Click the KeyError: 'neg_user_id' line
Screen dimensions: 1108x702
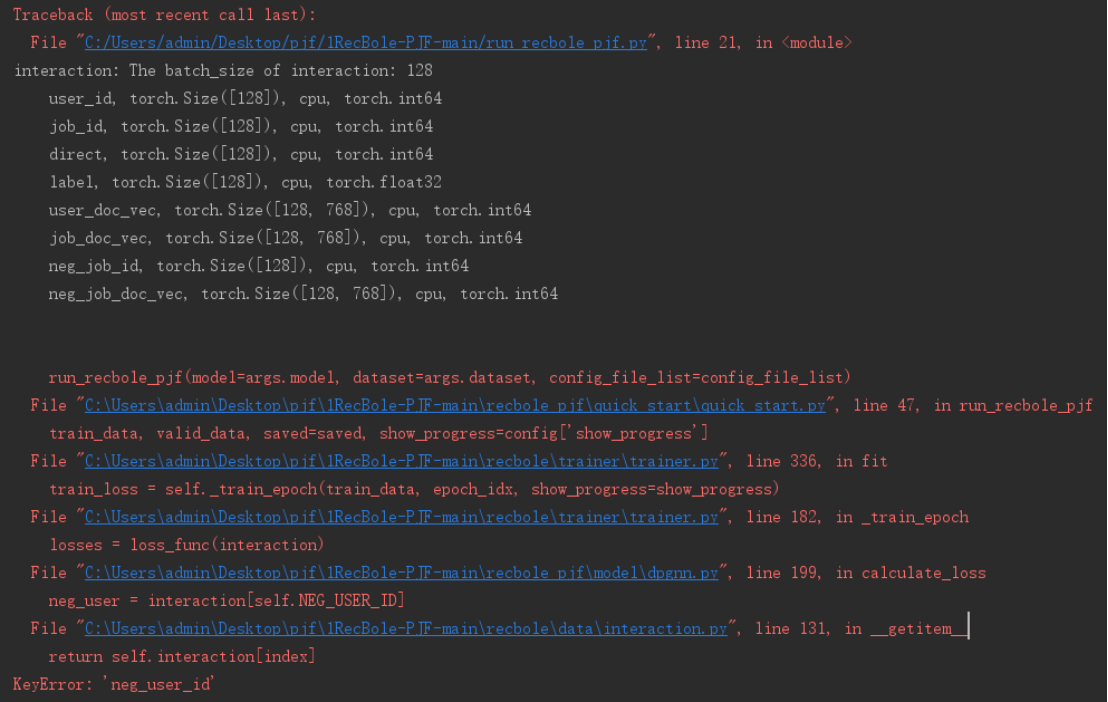click(114, 684)
